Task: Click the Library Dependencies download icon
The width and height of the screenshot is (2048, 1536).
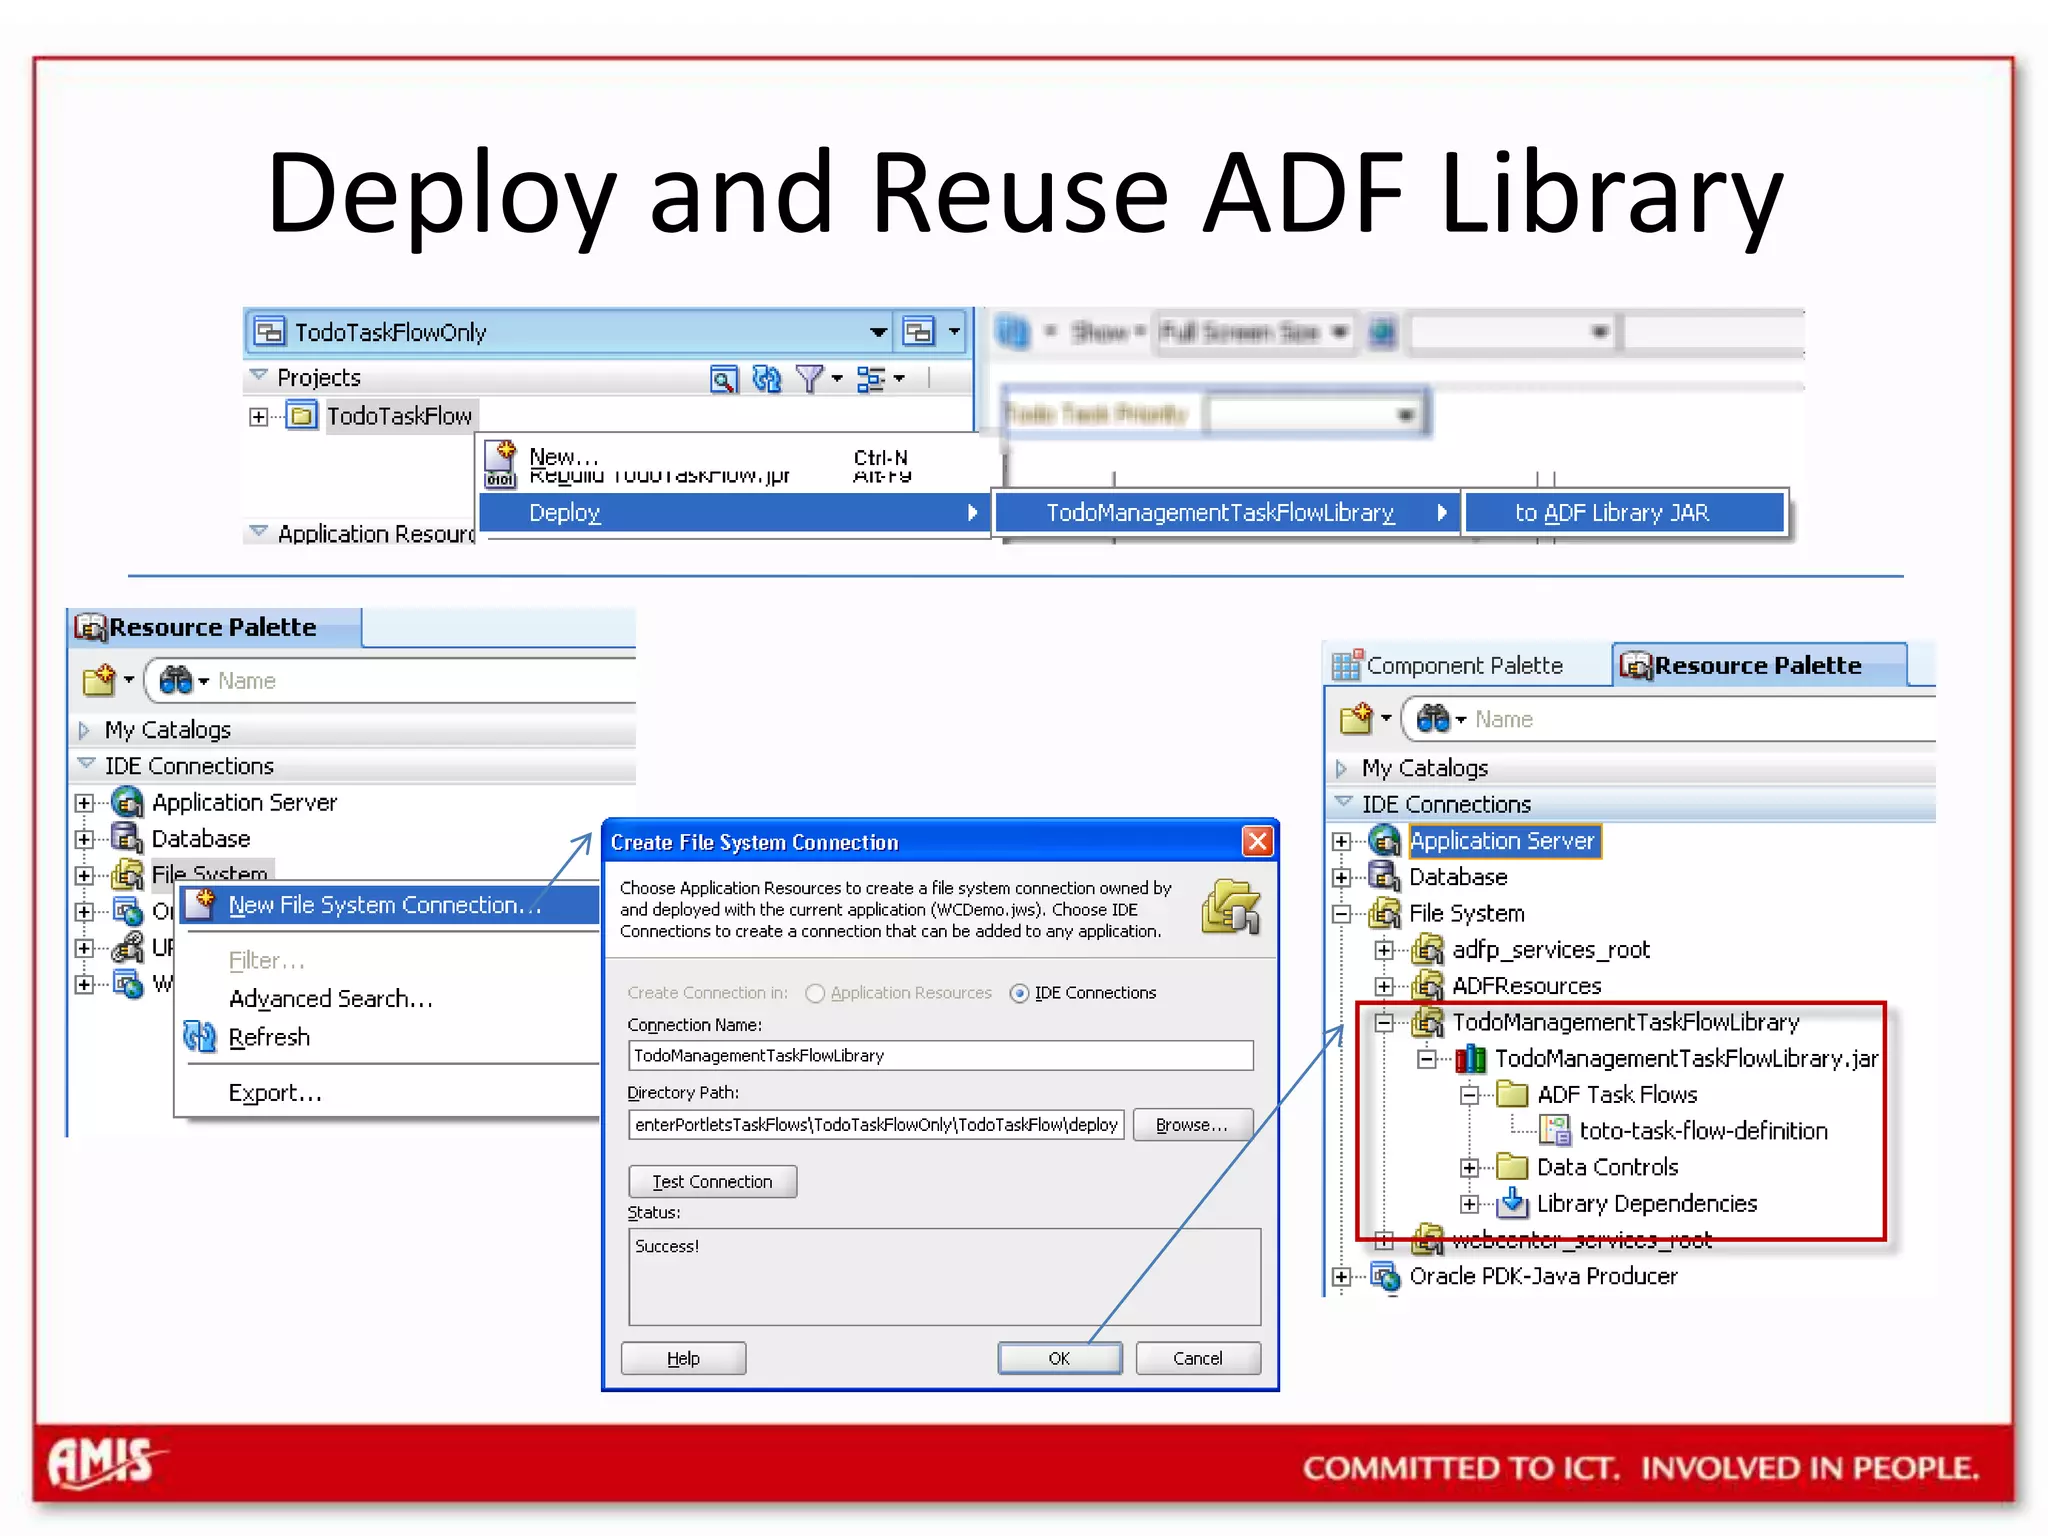Action: tap(1513, 1203)
